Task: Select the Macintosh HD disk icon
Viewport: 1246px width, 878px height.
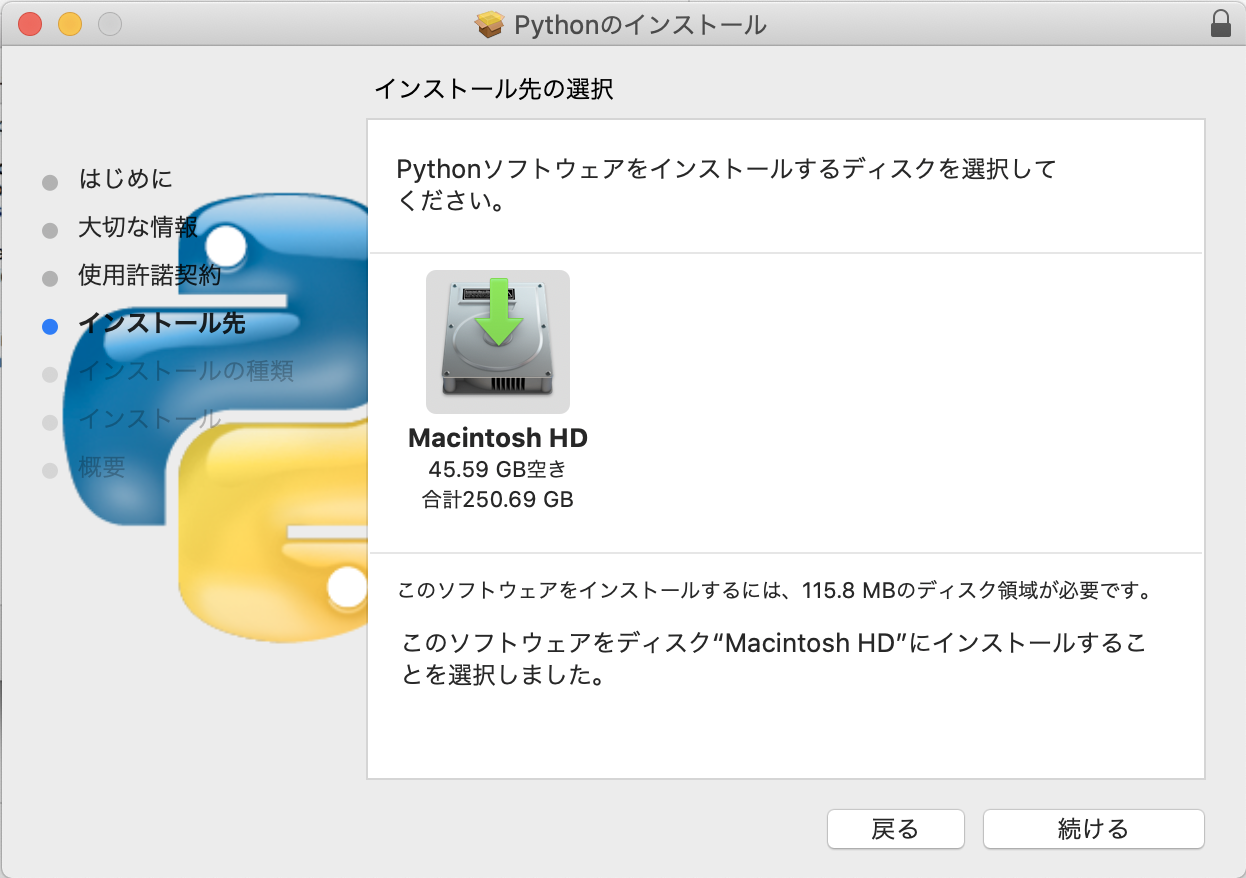Action: point(498,342)
